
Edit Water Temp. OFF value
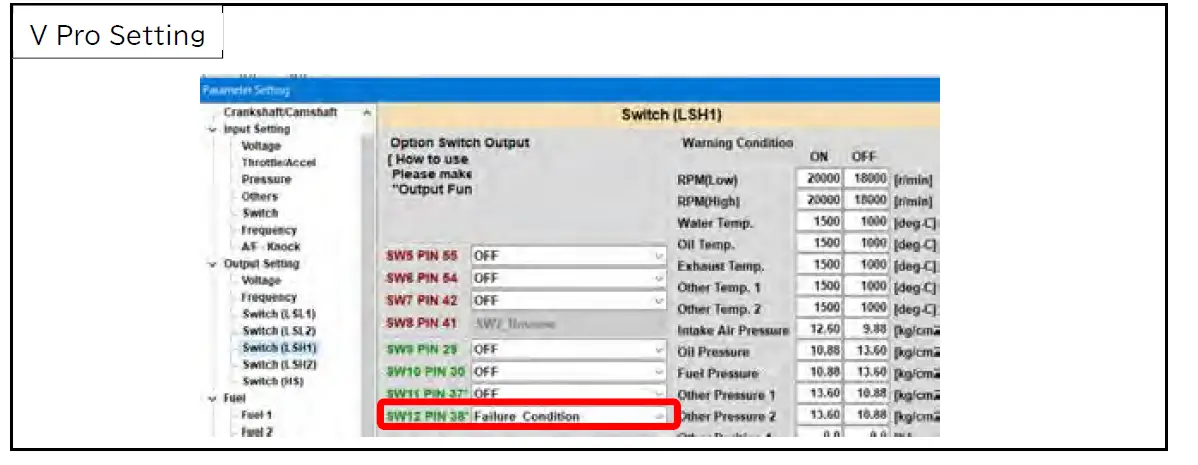click(x=868, y=222)
